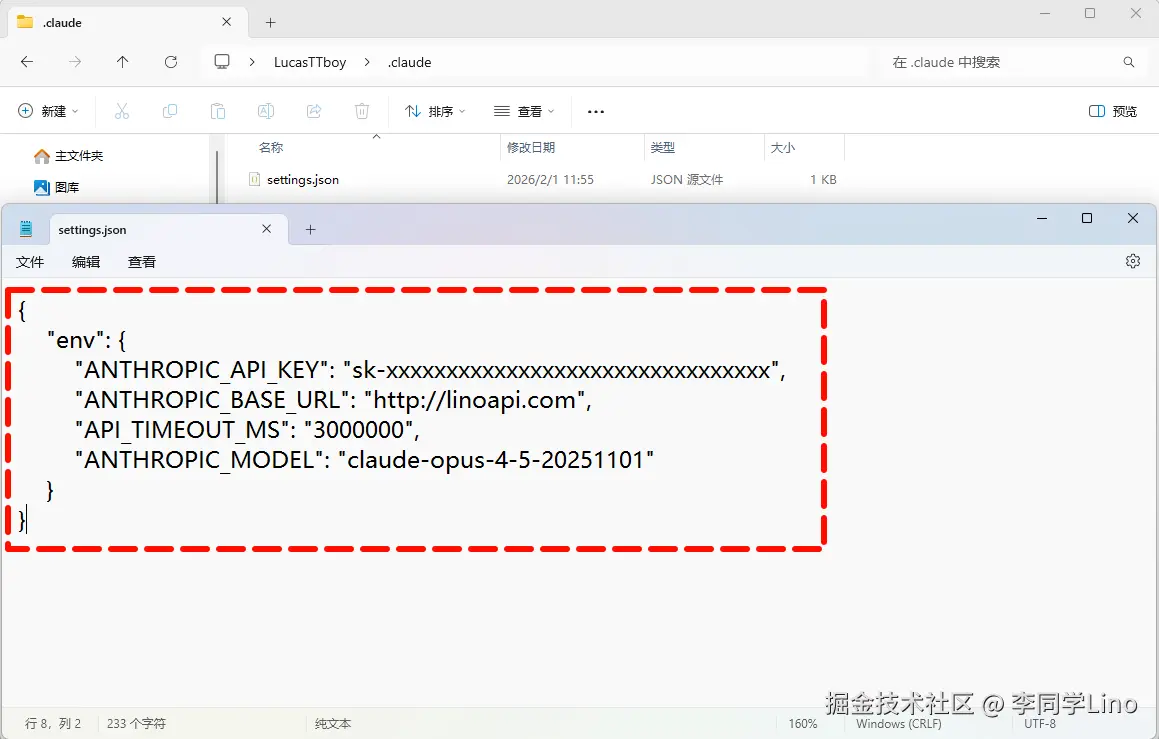Add a new Notepad tab

[310, 230]
